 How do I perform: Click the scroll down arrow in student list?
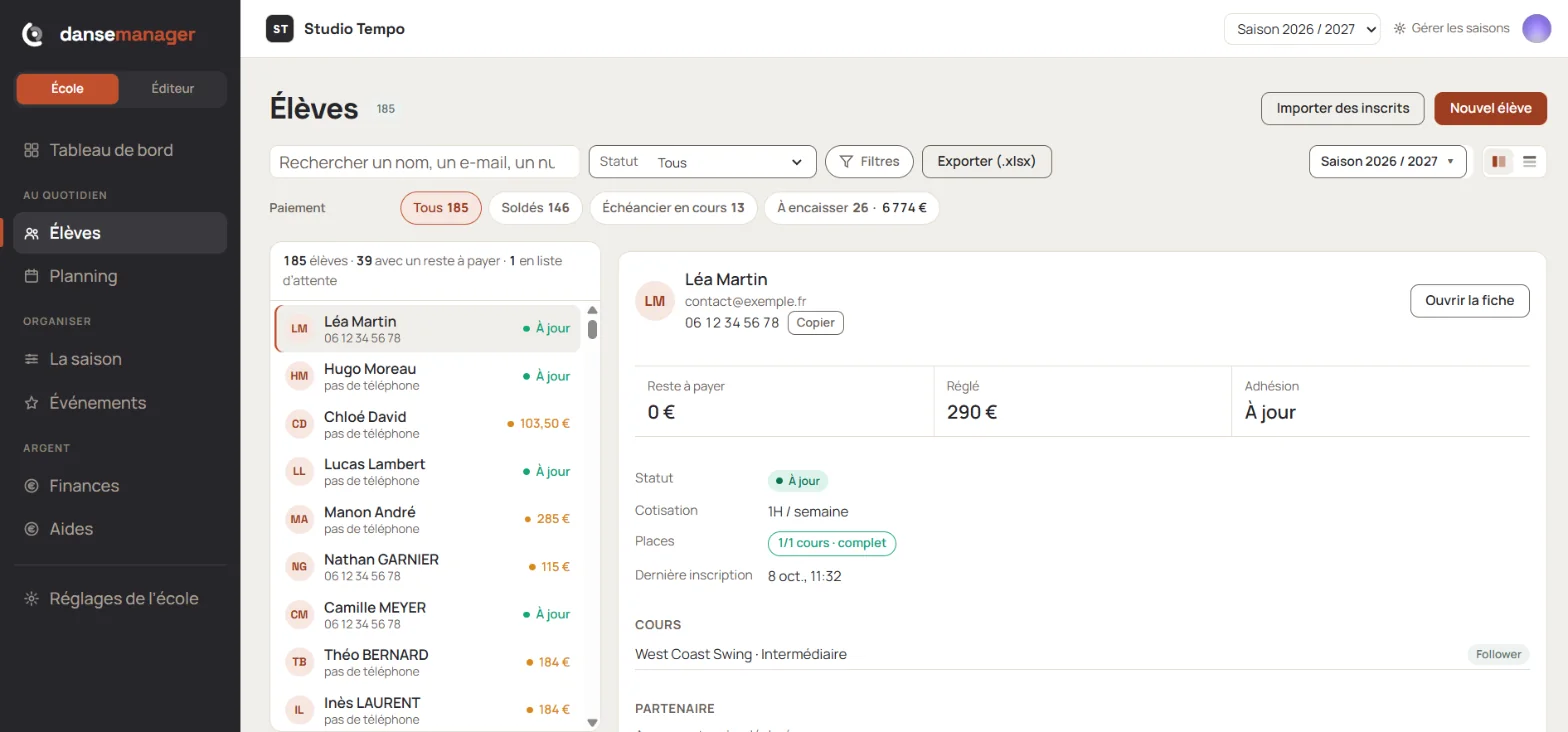tap(592, 722)
